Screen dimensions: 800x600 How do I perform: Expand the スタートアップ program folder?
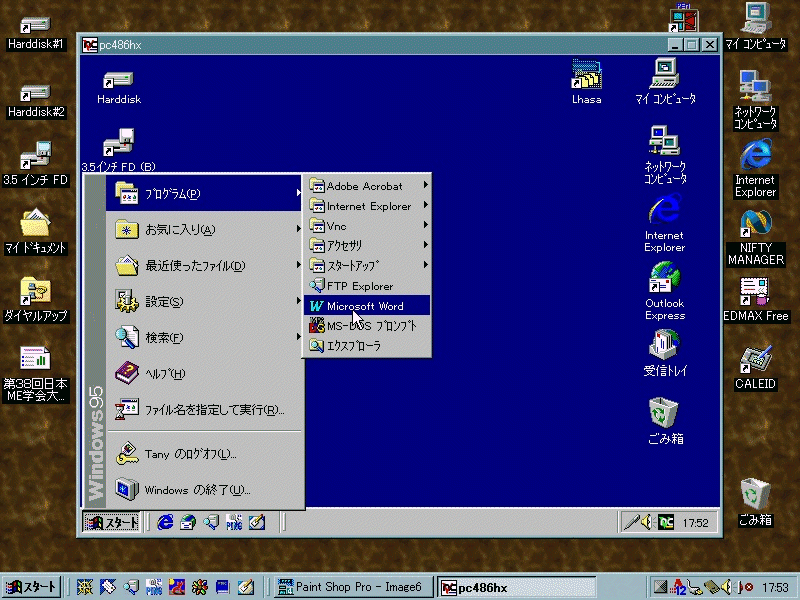(367, 266)
